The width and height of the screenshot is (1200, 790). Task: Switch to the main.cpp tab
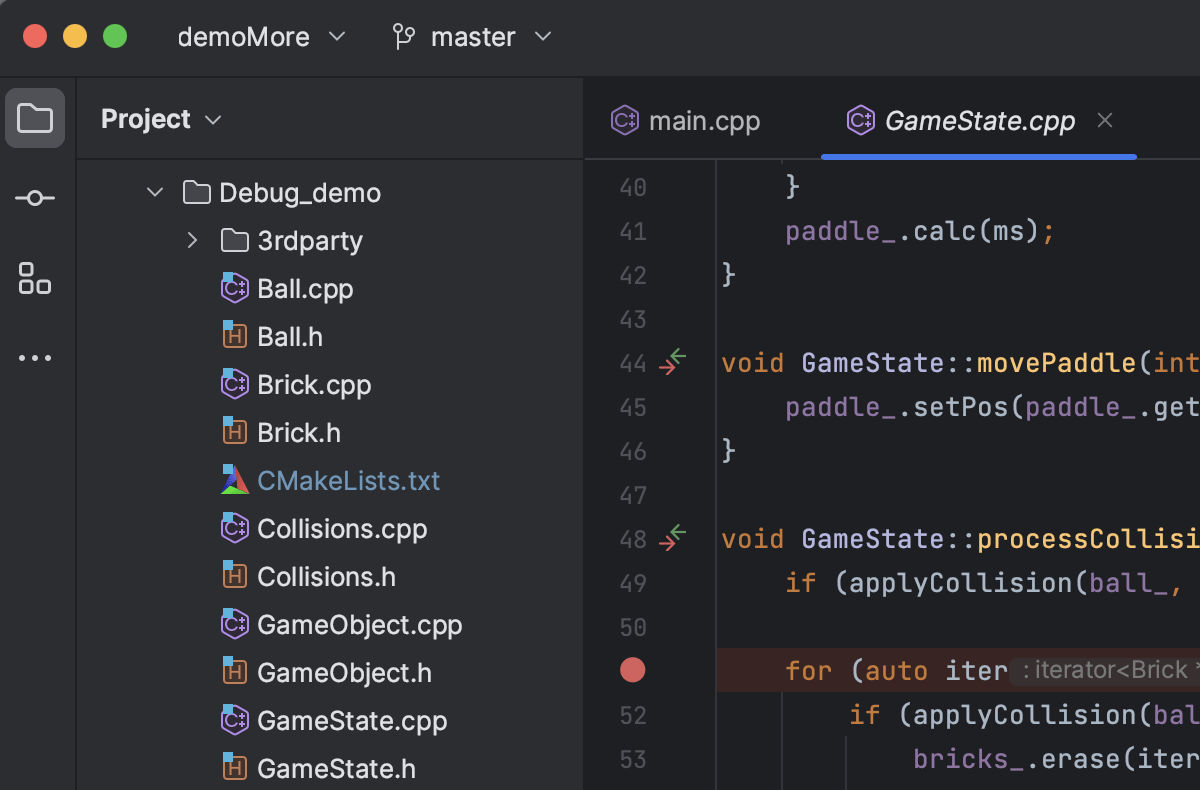tap(686, 121)
